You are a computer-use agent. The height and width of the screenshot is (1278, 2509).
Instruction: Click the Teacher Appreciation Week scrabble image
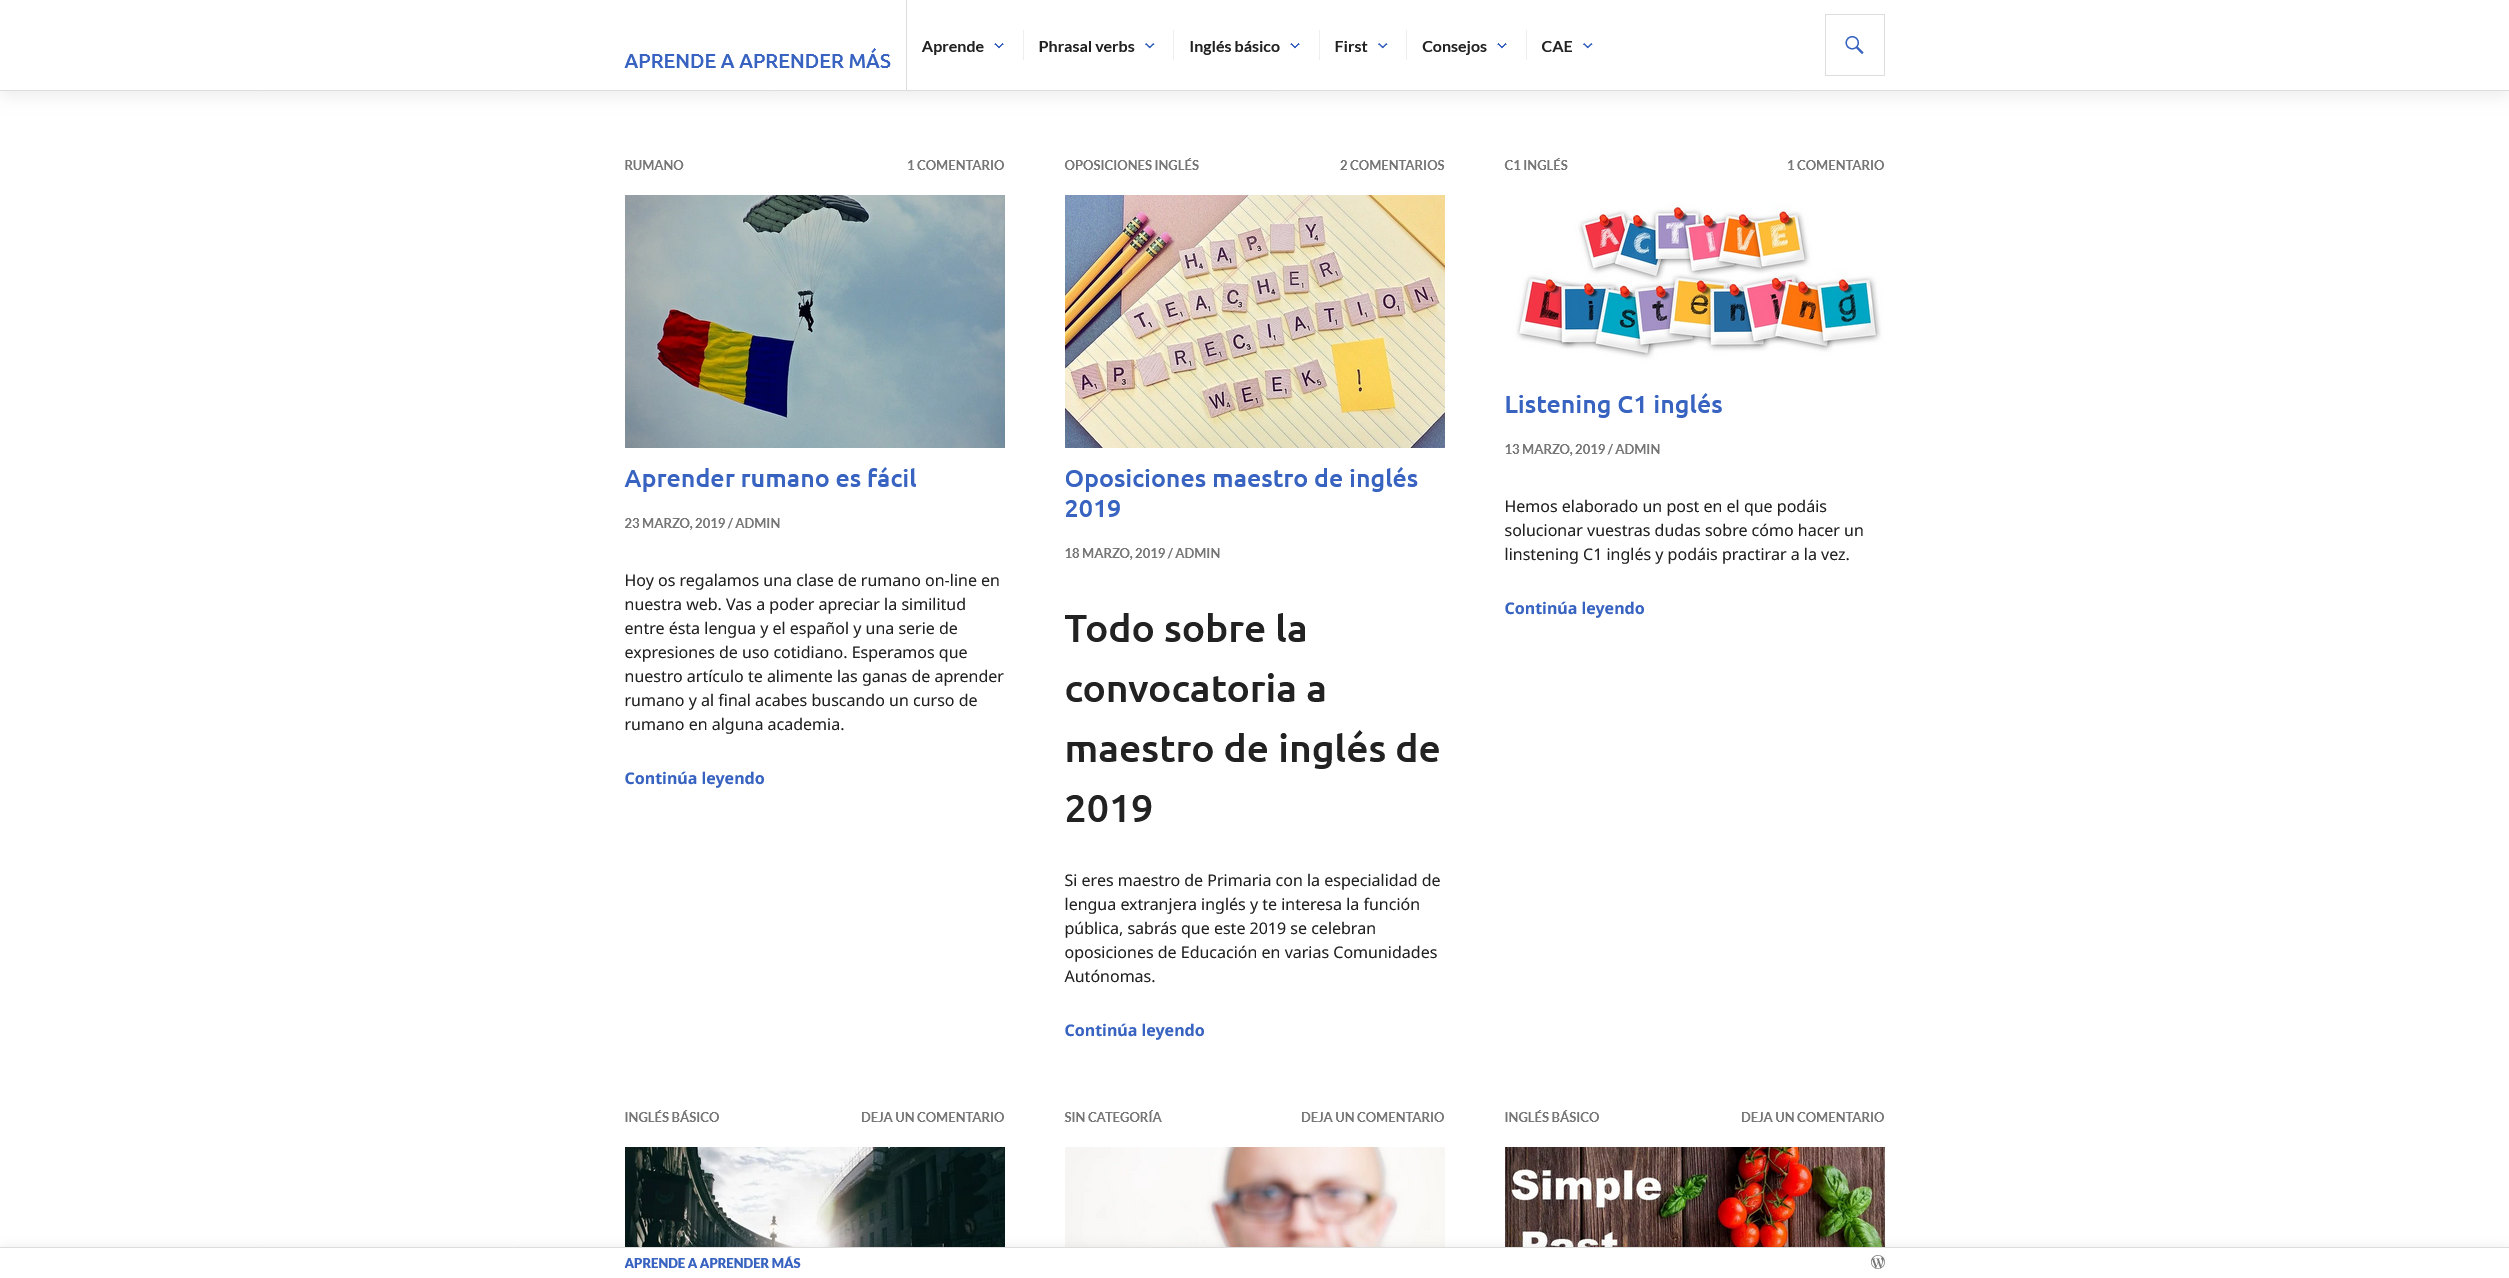click(x=1254, y=321)
